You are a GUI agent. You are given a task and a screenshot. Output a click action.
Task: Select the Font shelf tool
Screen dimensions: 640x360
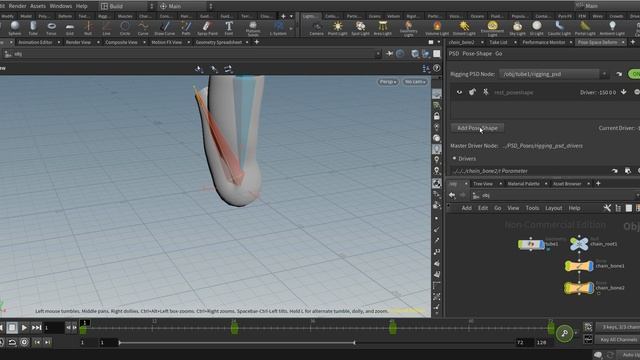coord(229,28)
